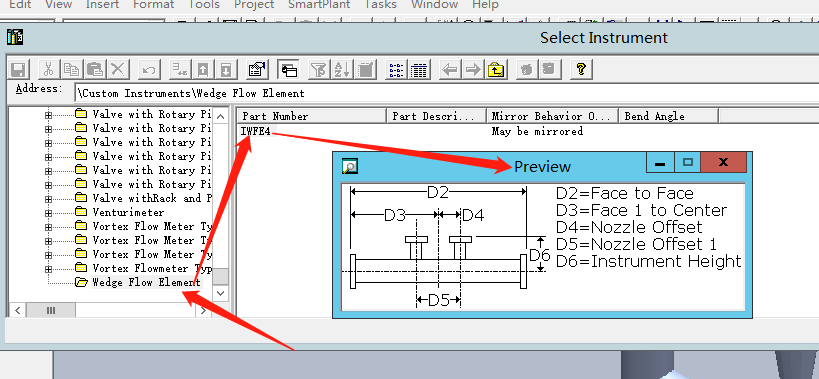
Task: Click the Copy toolbar icon
Action: click(x=72, y=69)
